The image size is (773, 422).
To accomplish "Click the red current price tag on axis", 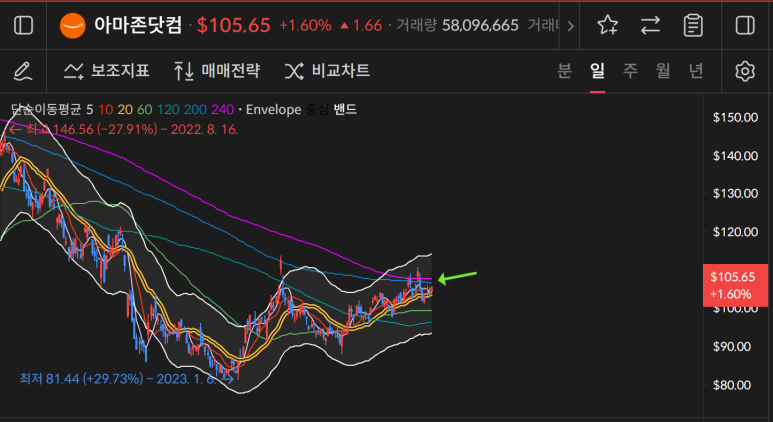I will coord(735,285).
